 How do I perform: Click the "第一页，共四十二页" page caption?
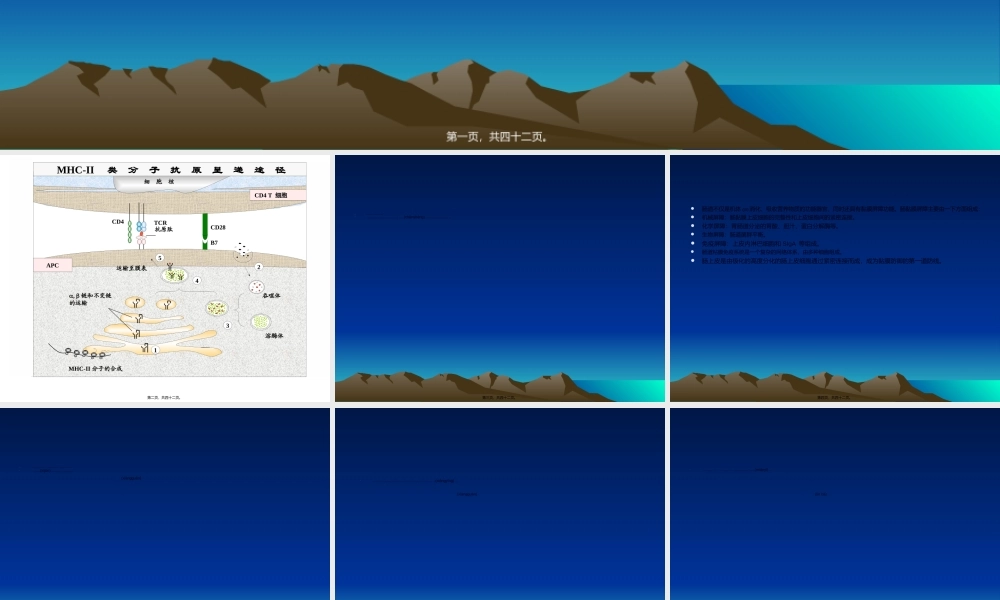[x=497, y=137]
